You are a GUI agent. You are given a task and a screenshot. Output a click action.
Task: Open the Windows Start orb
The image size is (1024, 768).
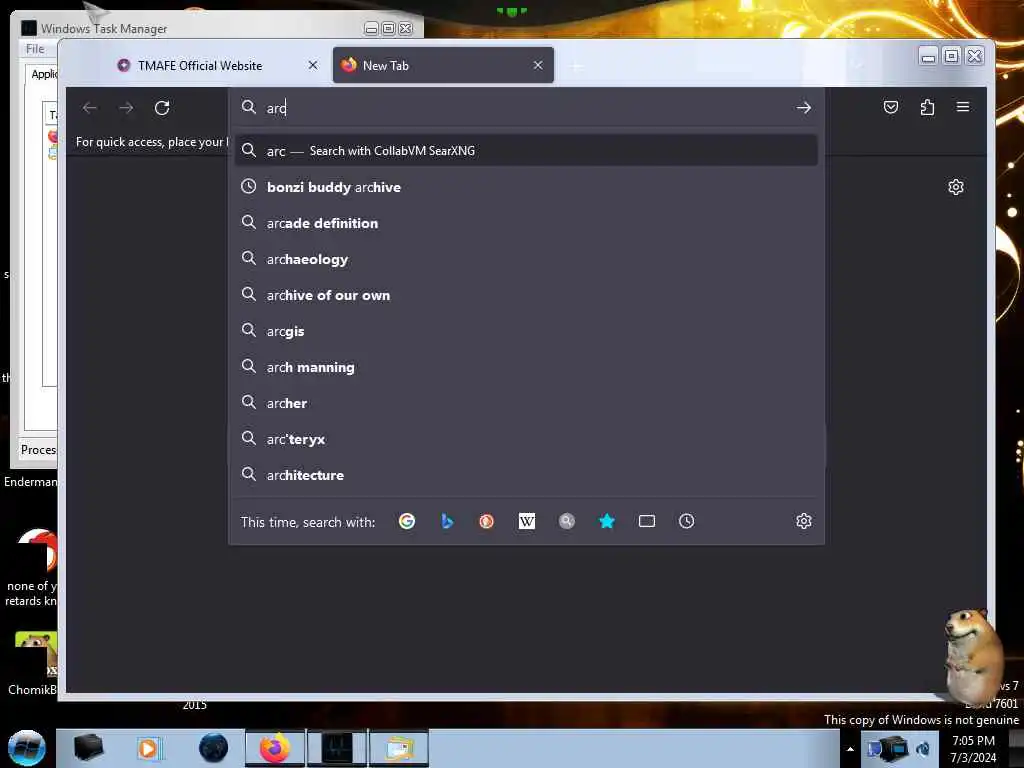click(x=27, y=748)
